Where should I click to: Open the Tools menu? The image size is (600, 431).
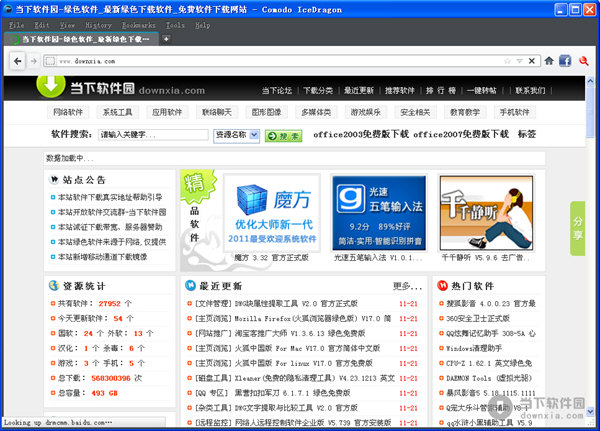175,23
